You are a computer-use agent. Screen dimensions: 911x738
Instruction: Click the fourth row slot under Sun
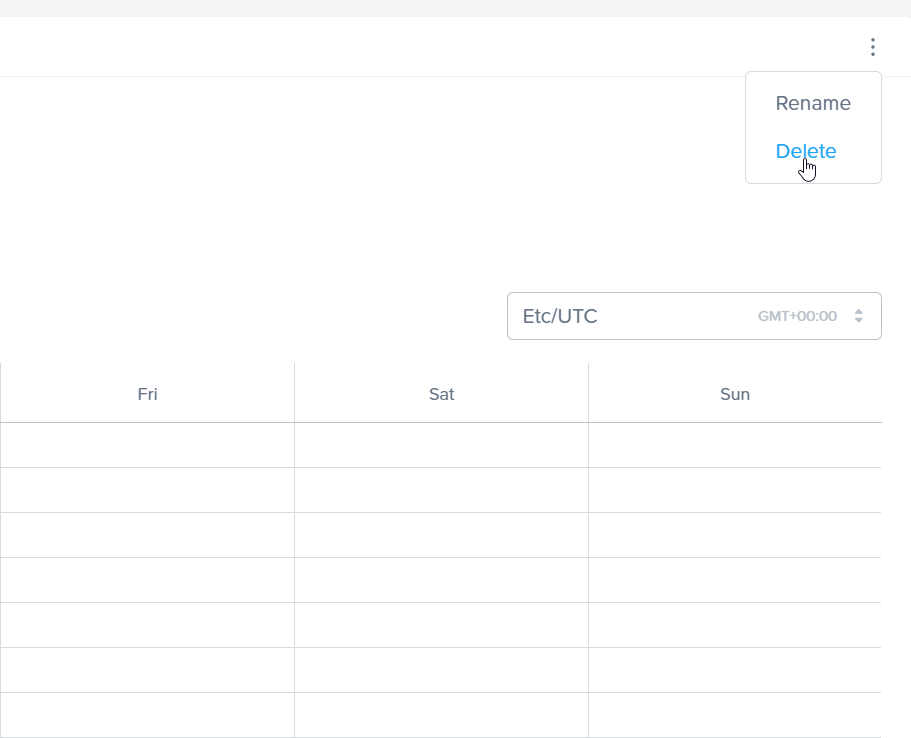pyautogui.click(x=735, y=580)
